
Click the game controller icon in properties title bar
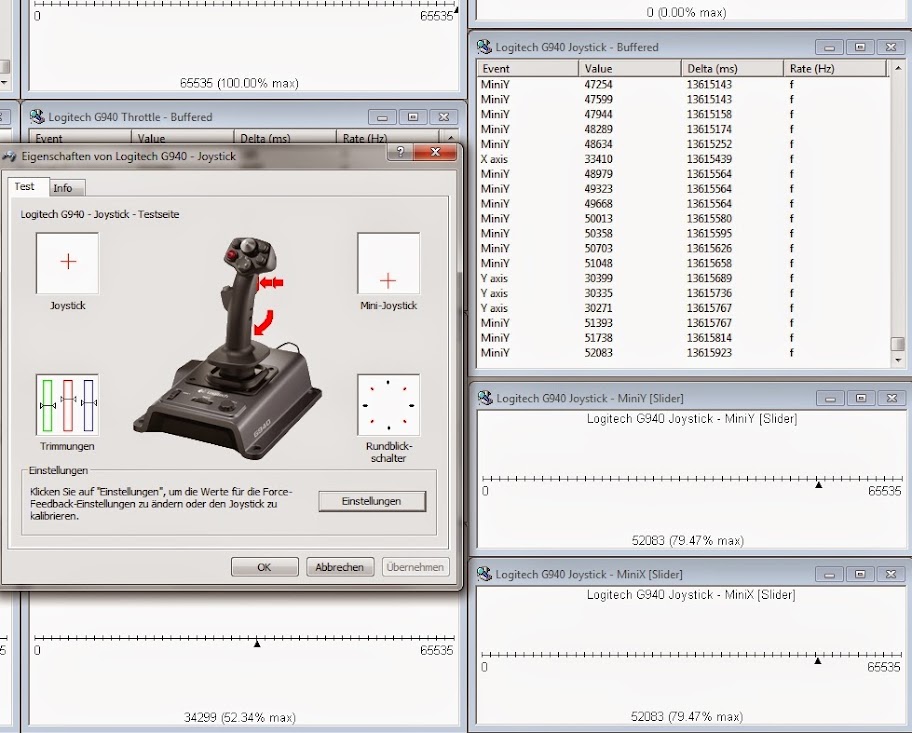click(9, 156)
